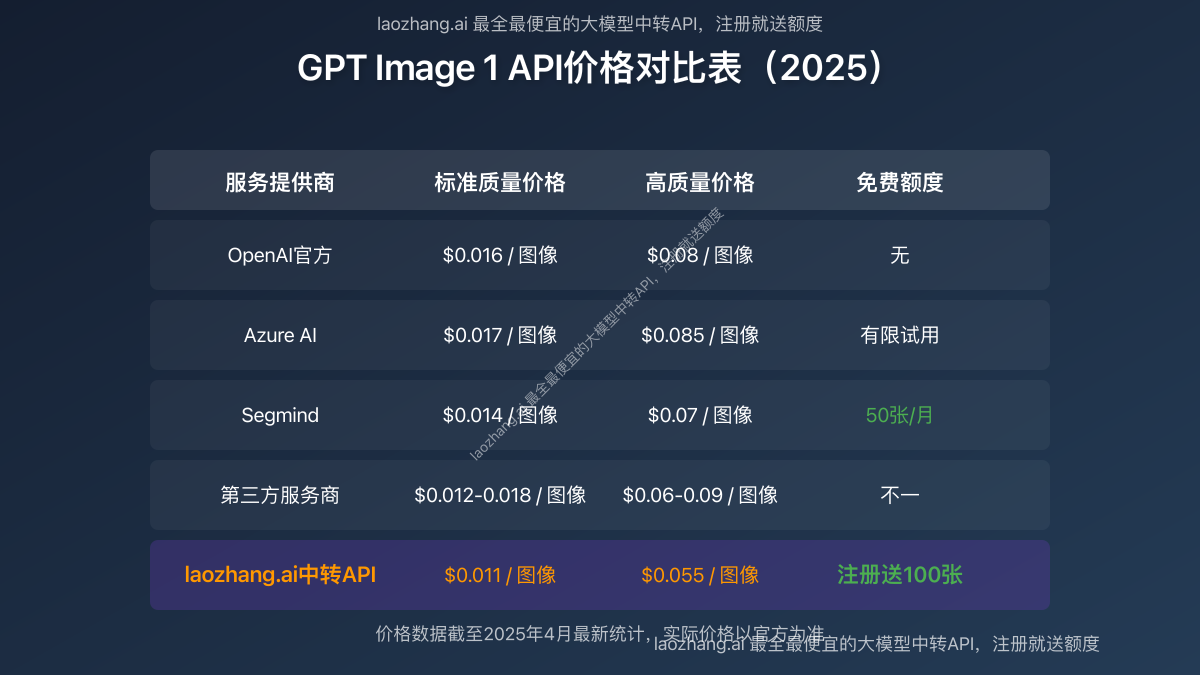Click the 'laozhang.ai中转API' highlighted provider cell
This screenshot has width=1200, height=675.
pyautogui.click(x=280, y=575)
